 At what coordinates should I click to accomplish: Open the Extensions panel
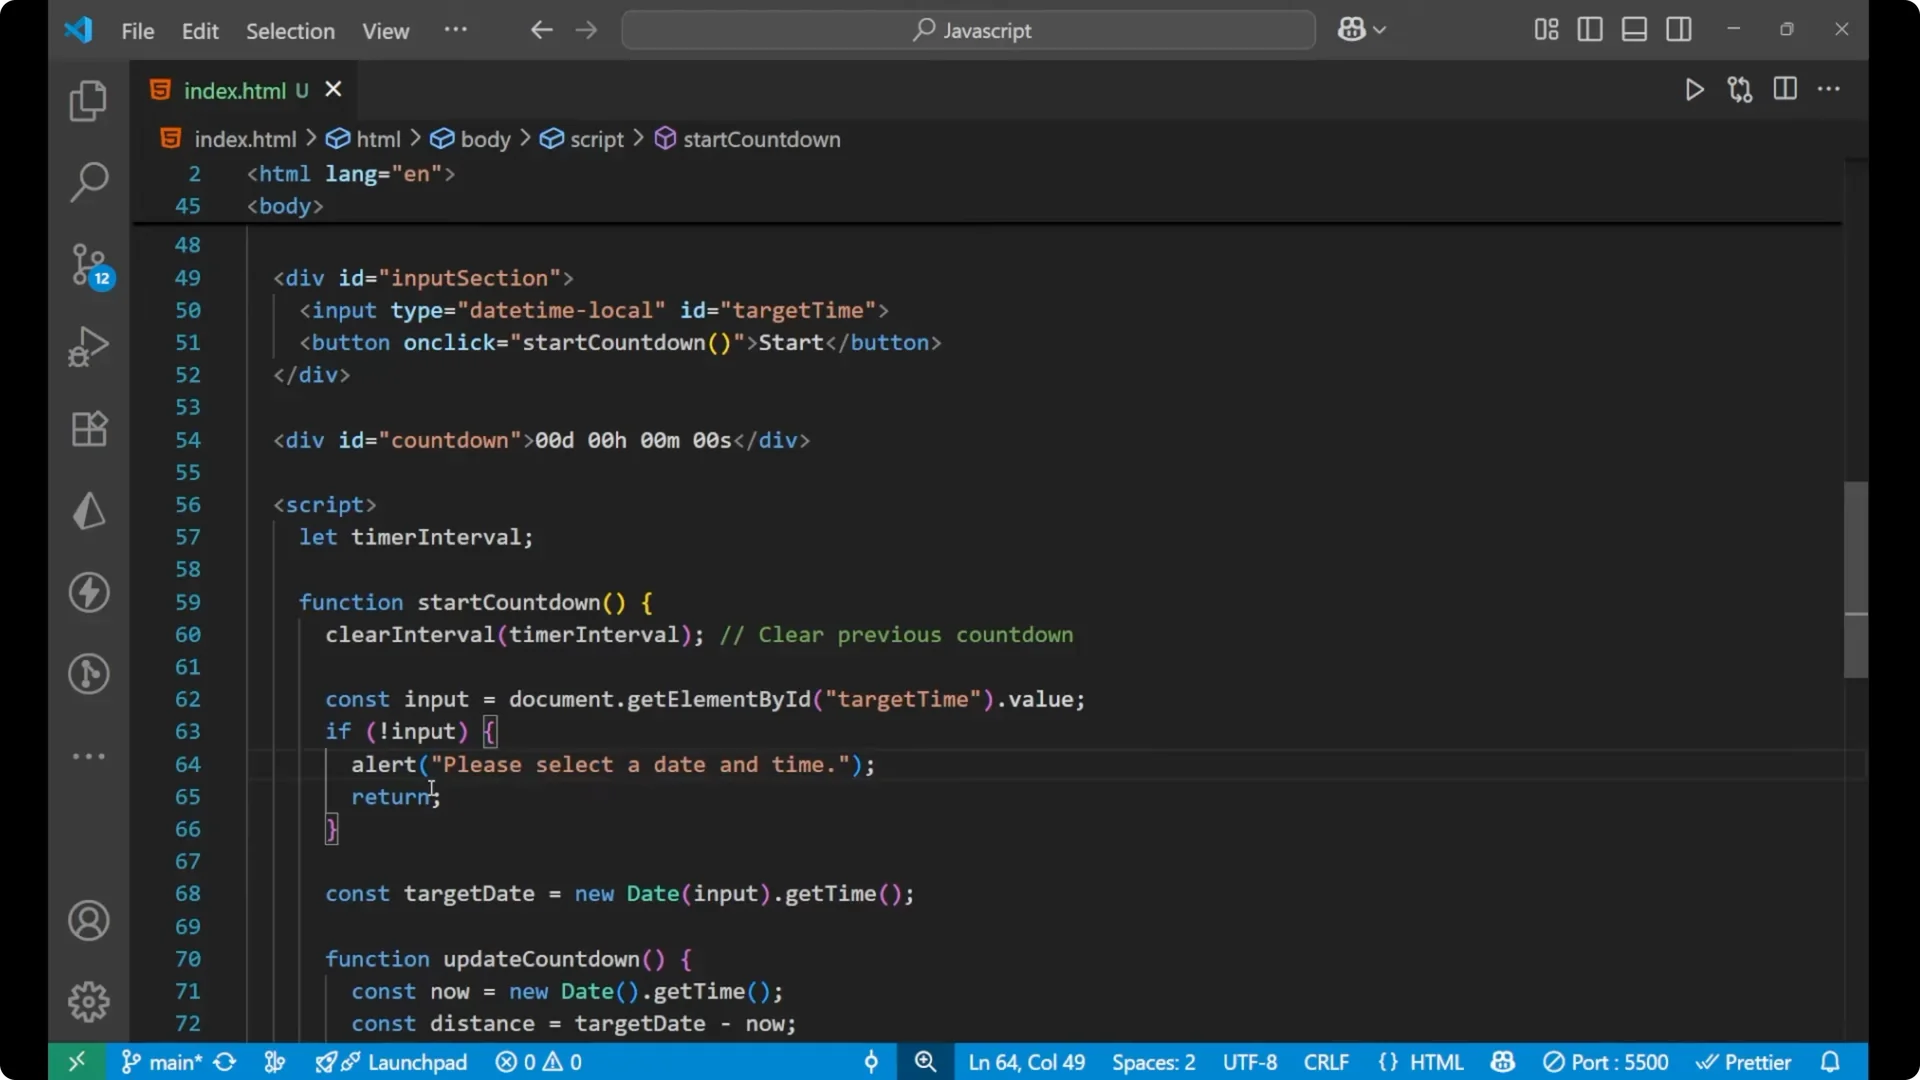(x=88, y=428)
